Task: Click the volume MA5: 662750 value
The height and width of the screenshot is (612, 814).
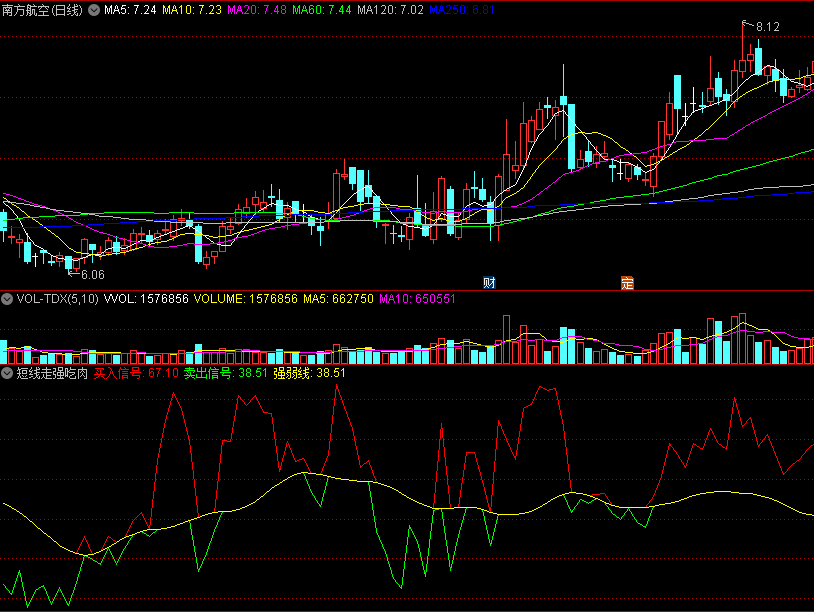Action: (338, 299)
